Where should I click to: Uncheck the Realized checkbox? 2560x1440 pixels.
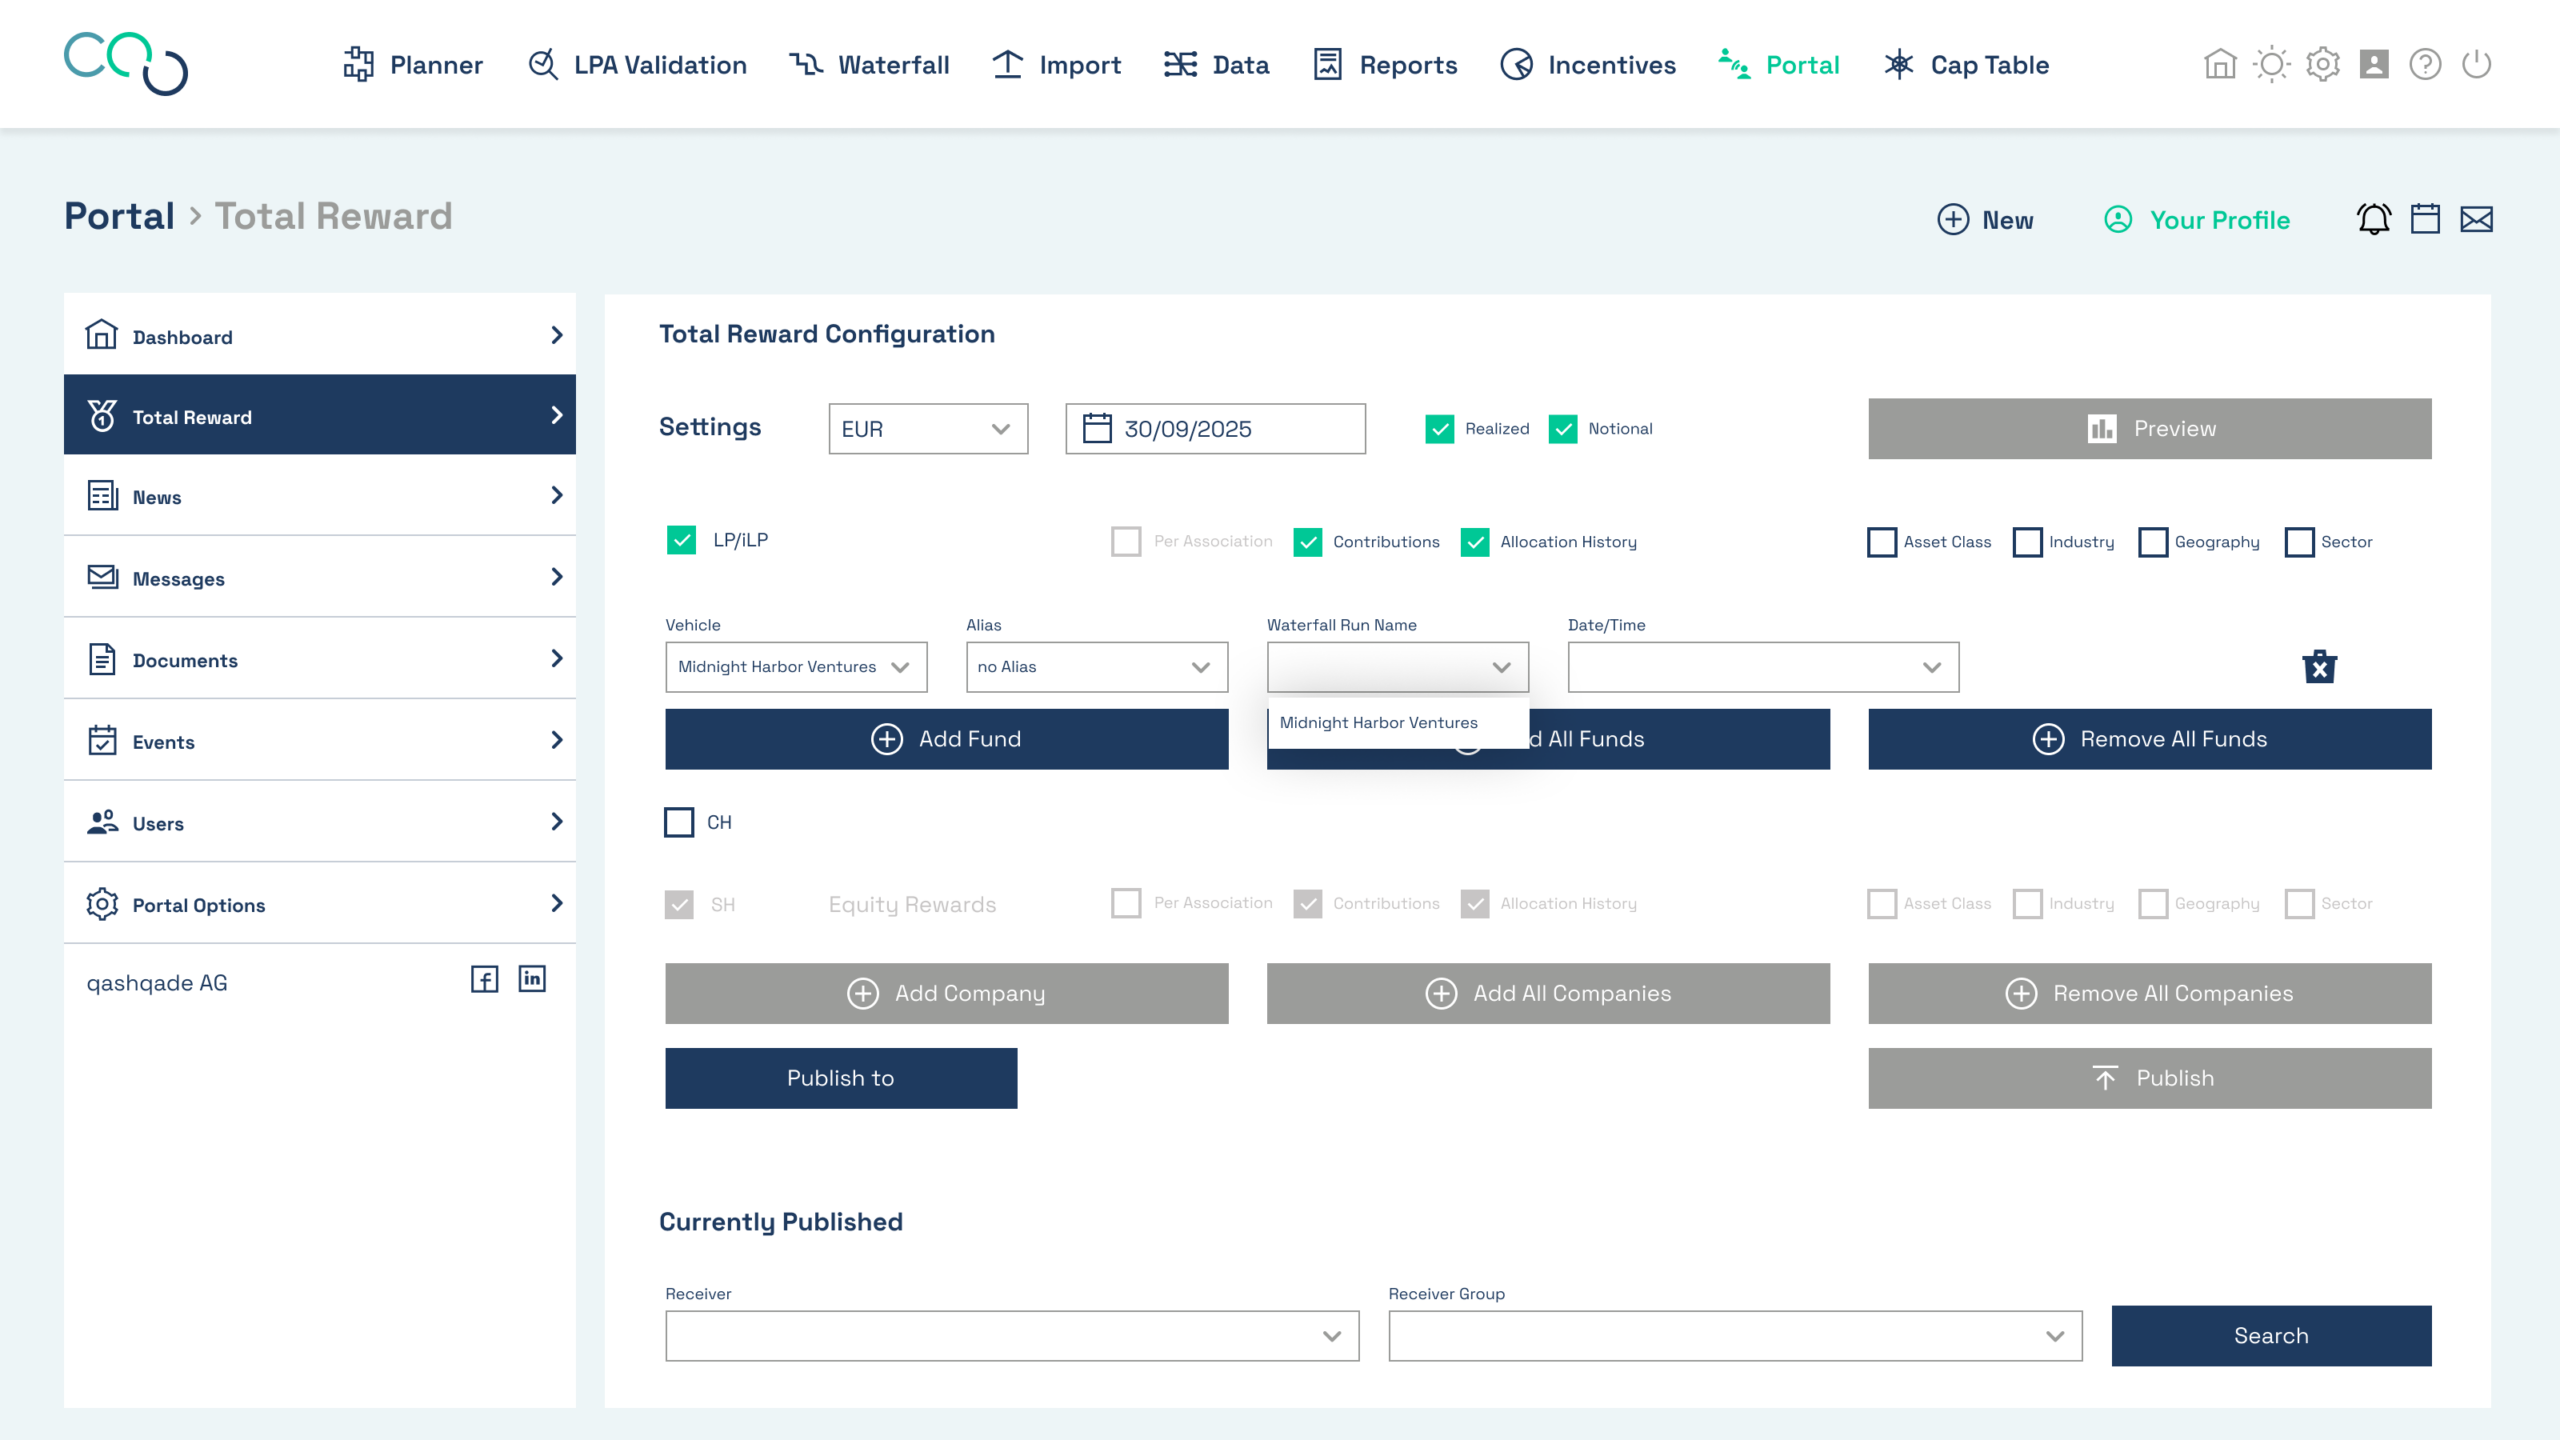pos(1439,429)
